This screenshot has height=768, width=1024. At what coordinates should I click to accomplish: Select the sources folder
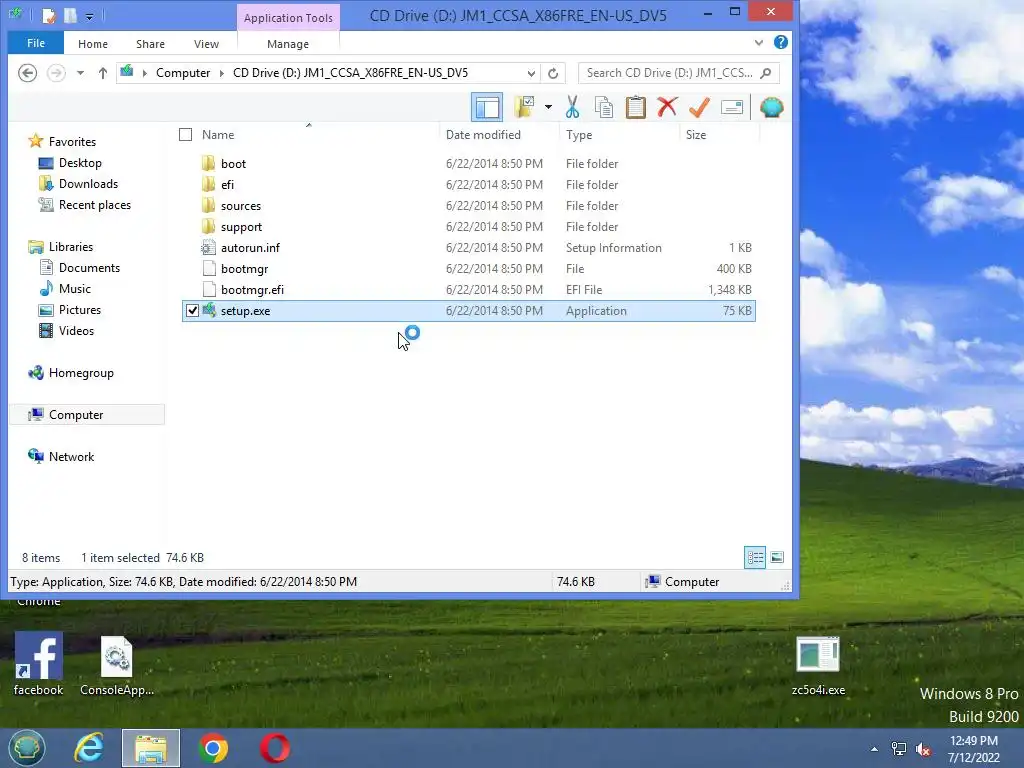(240, 206)
